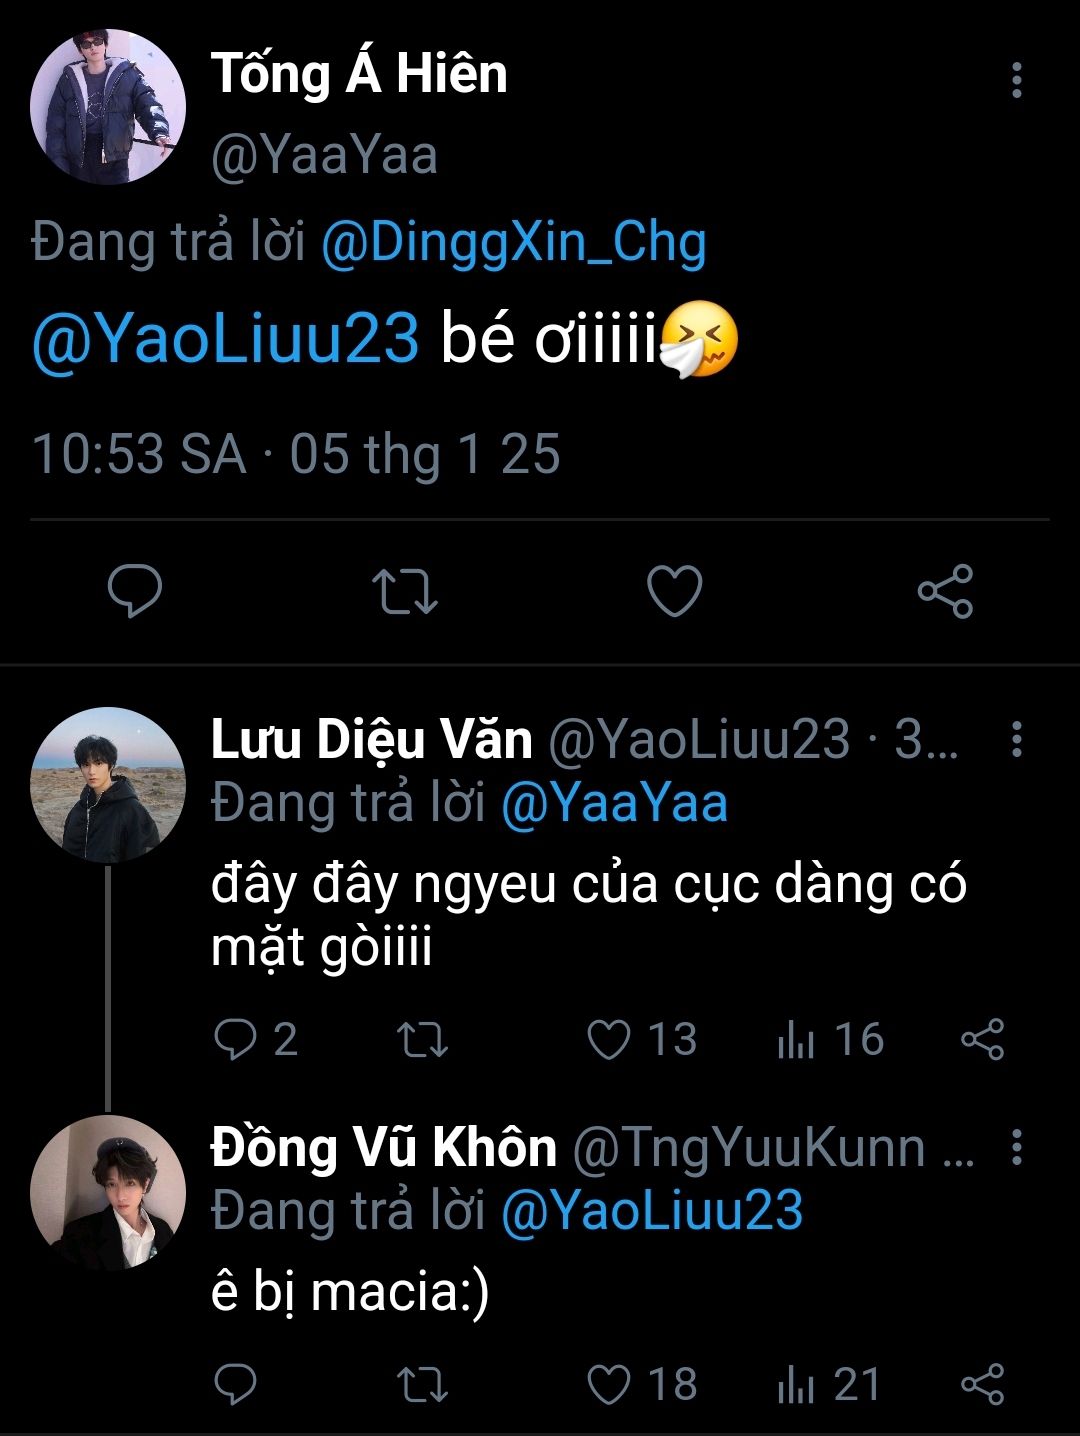Reply to Lưu Diệu Văn's comment
Image resolution: width=1080 pixels, height=1436 pixels.
point(236,1040)
